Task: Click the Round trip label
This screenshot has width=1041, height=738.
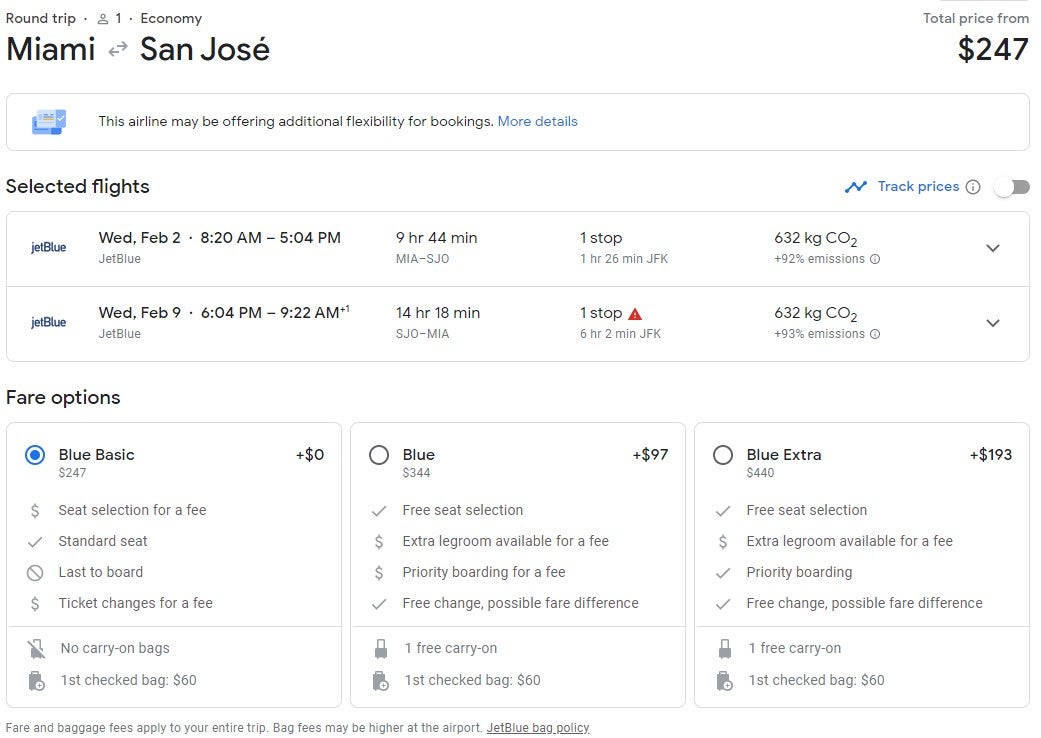Action: tap(41, 19)
